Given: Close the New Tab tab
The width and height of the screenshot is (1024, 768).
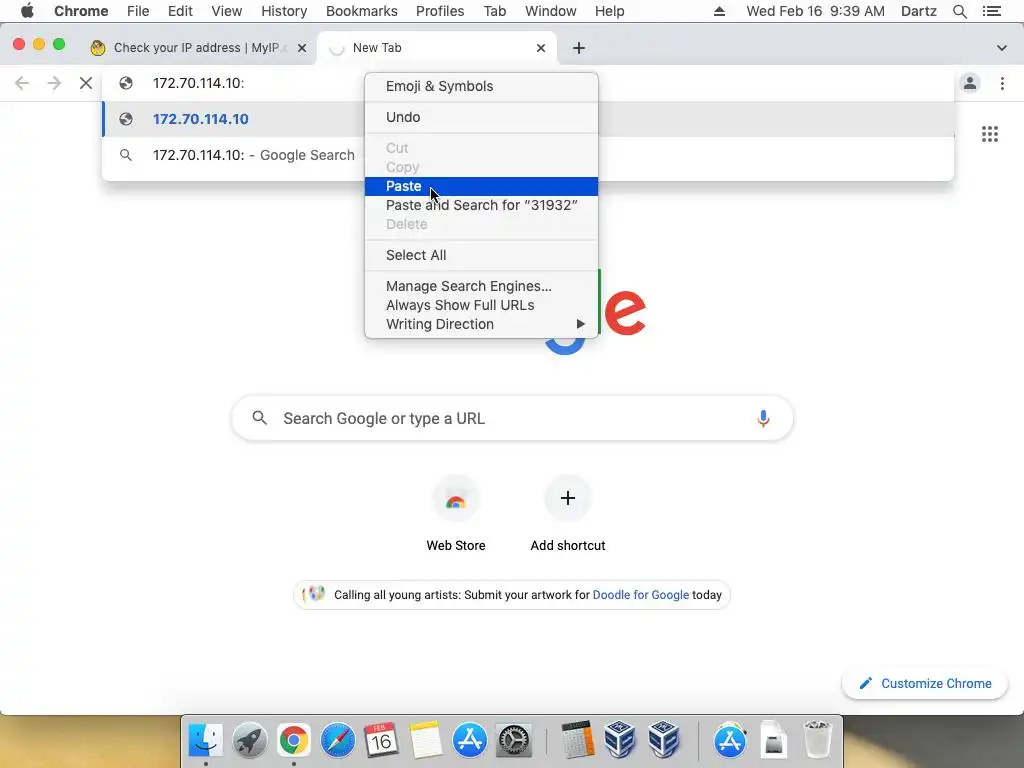Looking at the screenshot, I should point(541,48).
